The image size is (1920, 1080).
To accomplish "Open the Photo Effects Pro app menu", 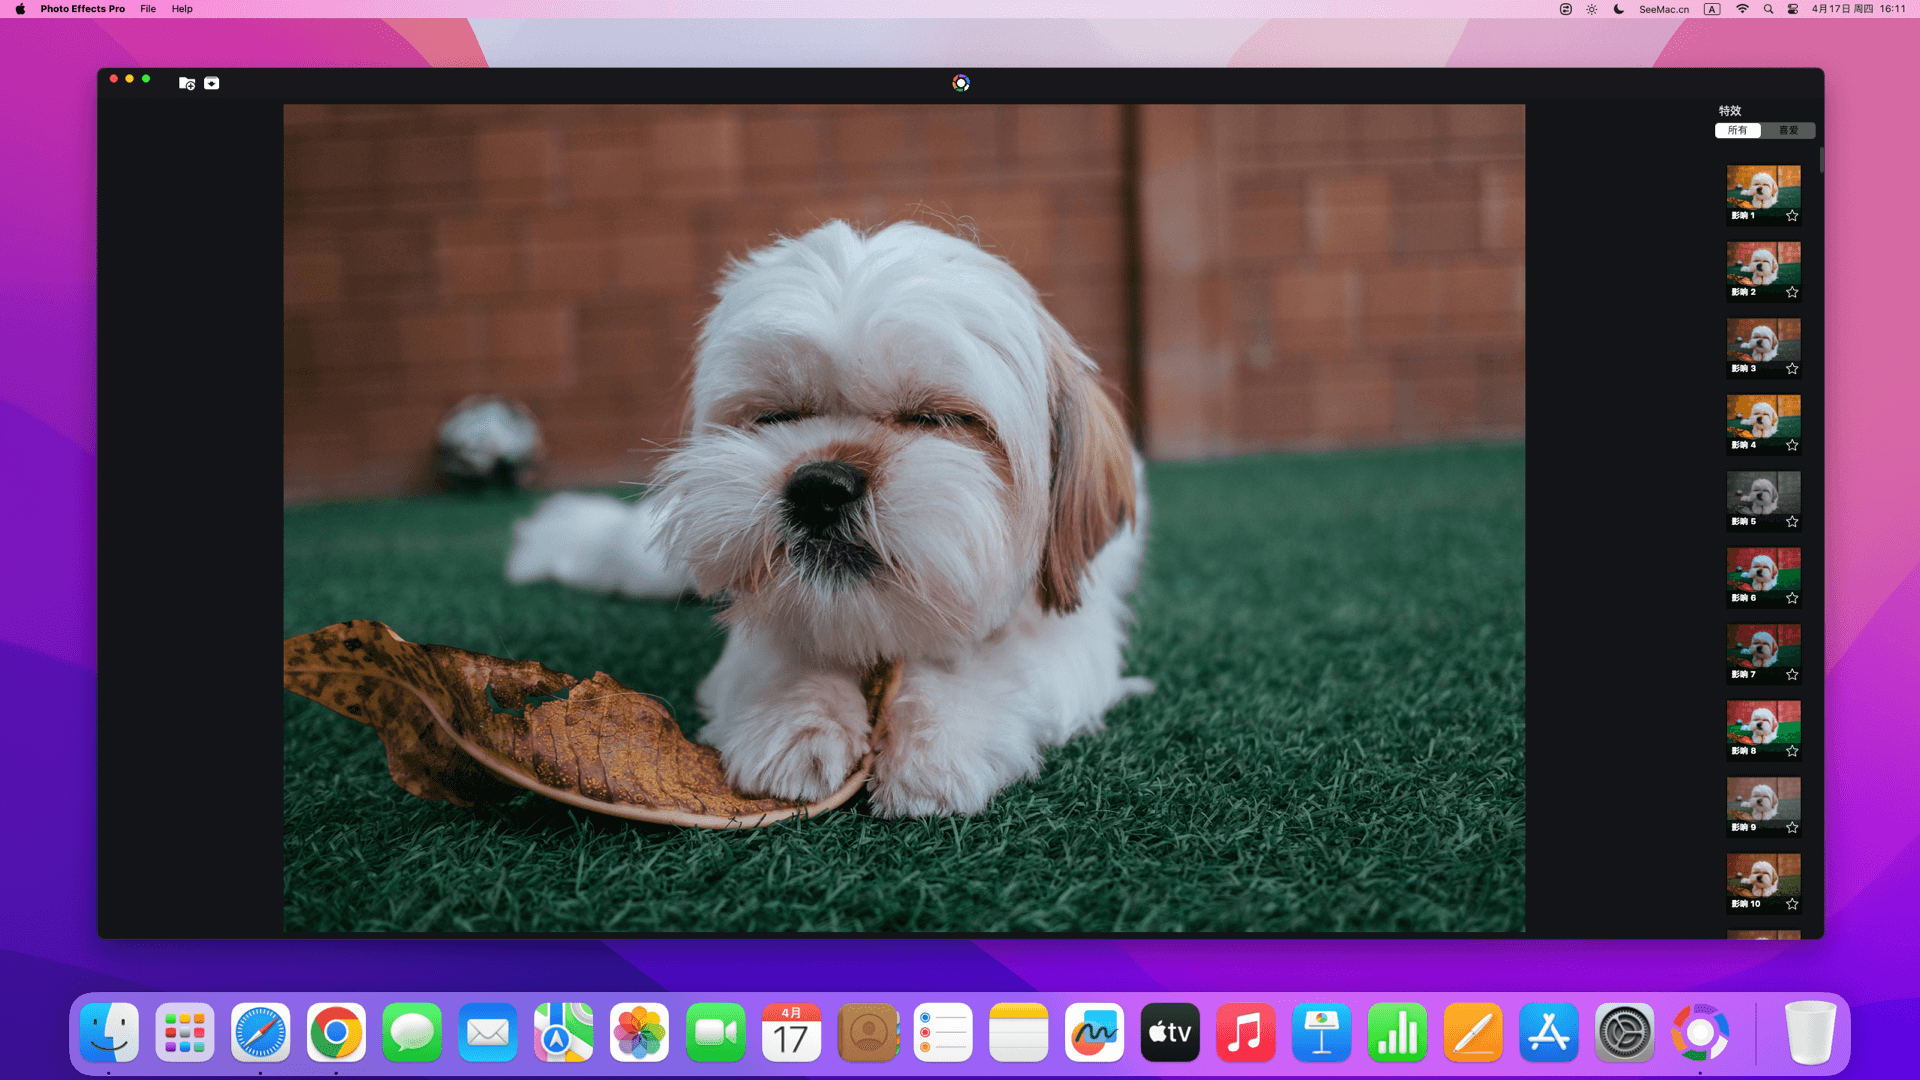I will tap(82, 9).
